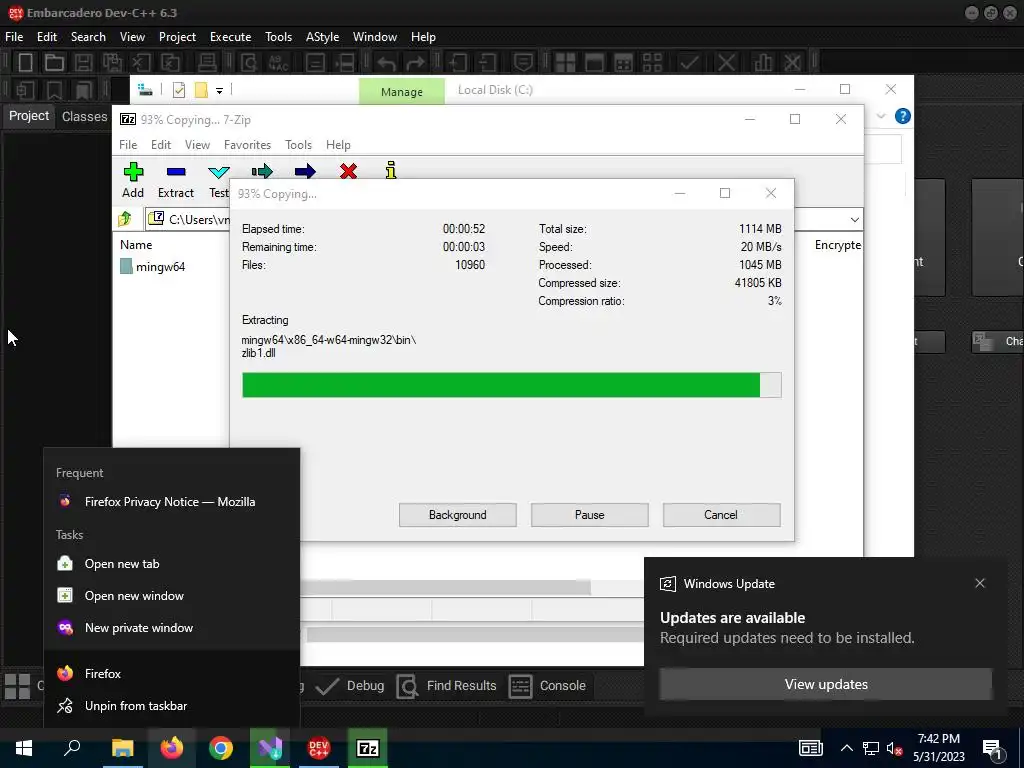Image resolution: width=1024 pixels, height=768 pixels.
Task: Click the Profile bar-chart icon in Dev-C++
Action: click(763, 63)
